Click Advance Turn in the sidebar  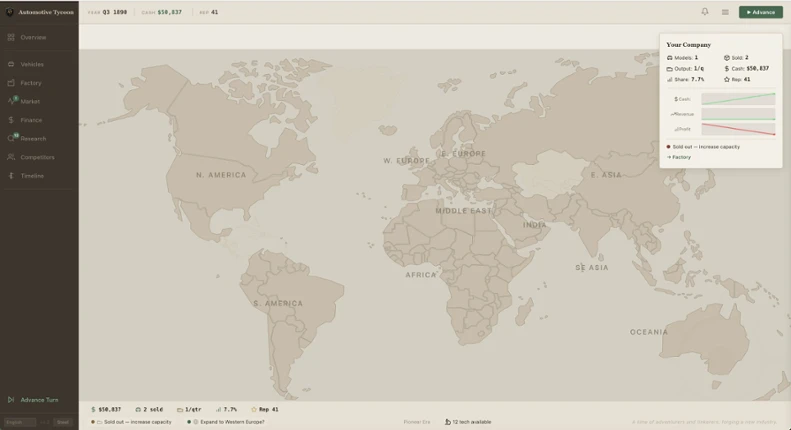[x=33, y=400]
